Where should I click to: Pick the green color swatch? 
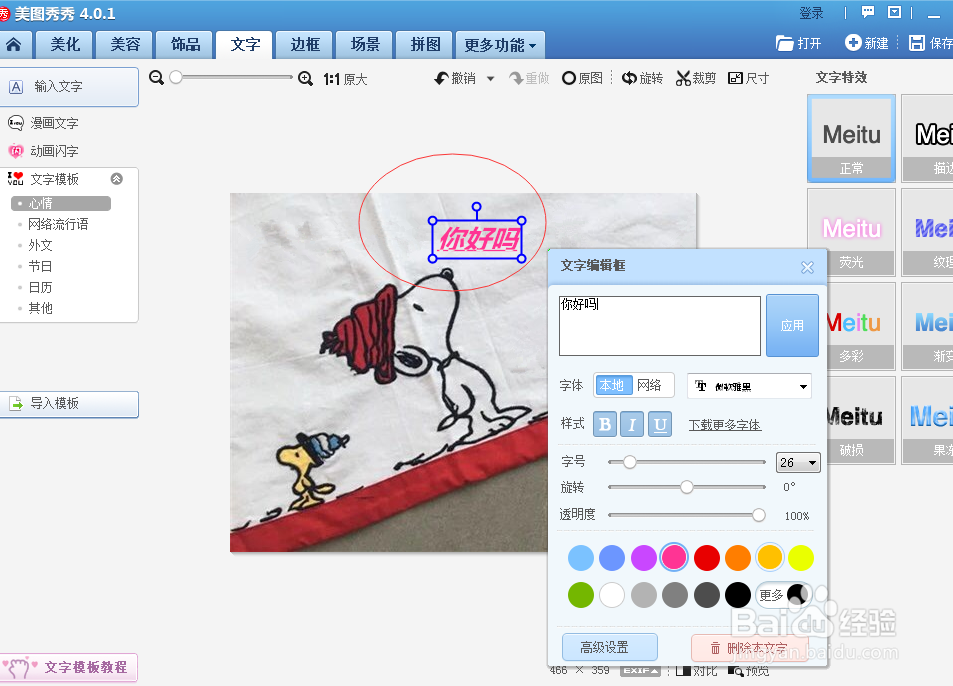(x=580, y=595)
